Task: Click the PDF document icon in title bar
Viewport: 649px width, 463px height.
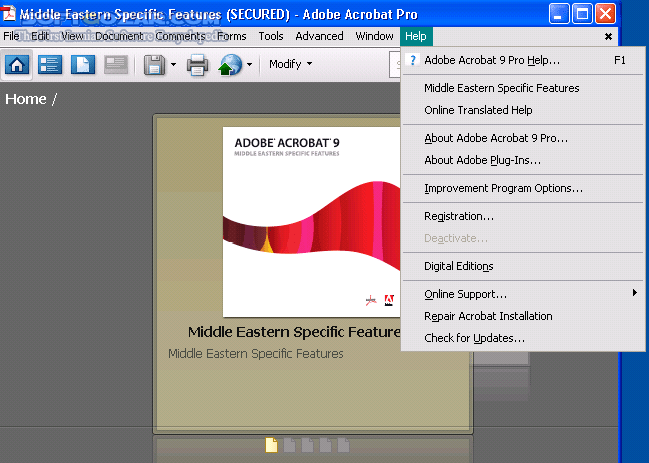Action: (x=8, y=13)
